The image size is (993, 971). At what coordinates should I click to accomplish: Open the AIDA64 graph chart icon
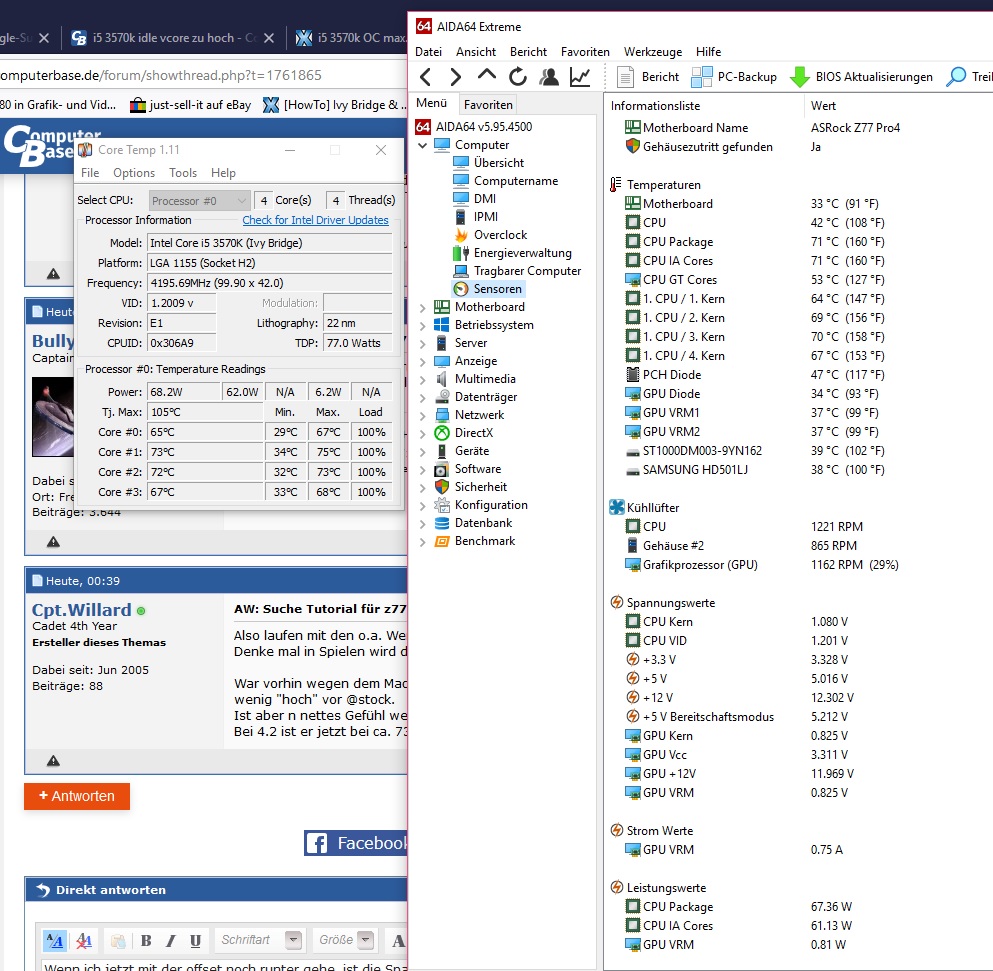click(x=579, y=77)
